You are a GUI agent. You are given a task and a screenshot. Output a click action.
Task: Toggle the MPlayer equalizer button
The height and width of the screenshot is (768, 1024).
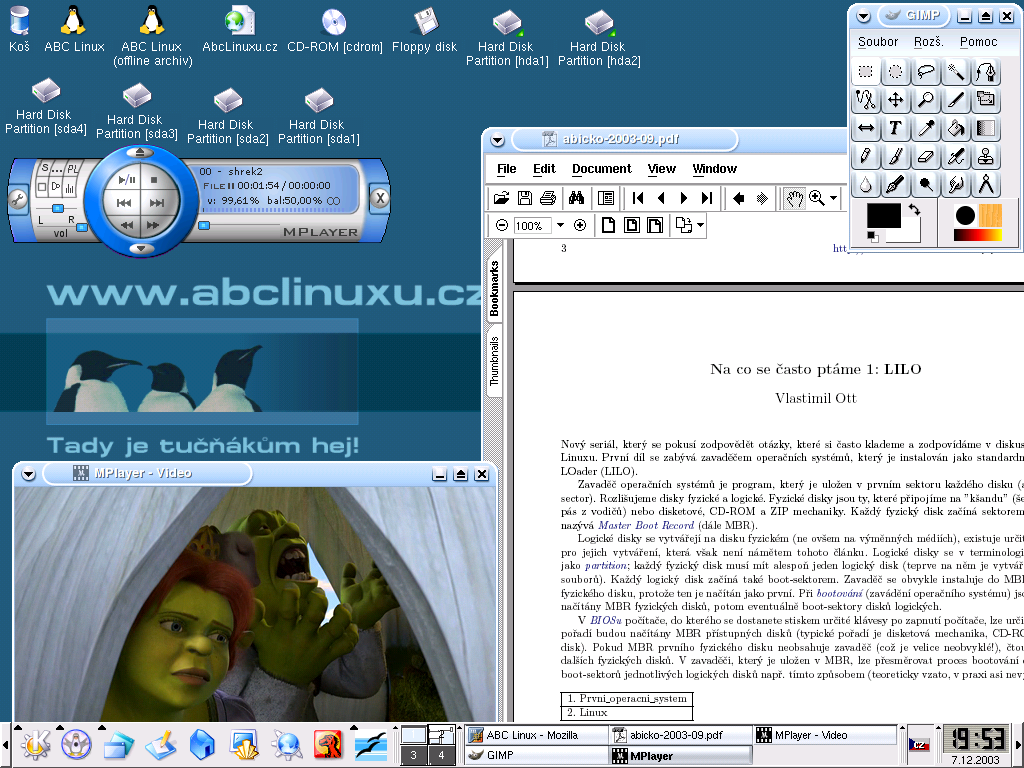tap(72, 187)
